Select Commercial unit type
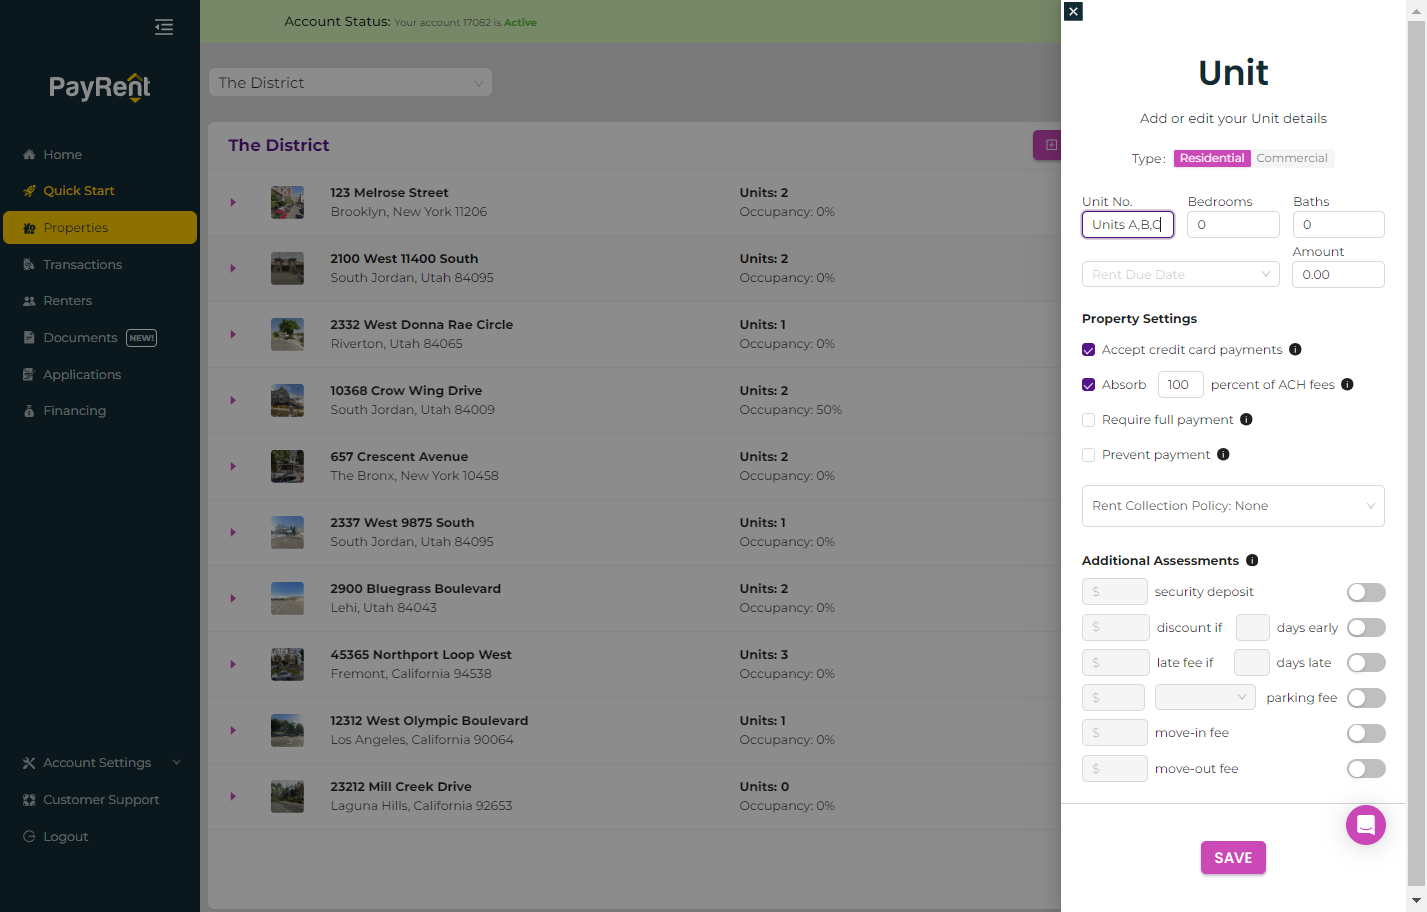The height and width of the screenshot is (912, 1427). pos(1292,158)
